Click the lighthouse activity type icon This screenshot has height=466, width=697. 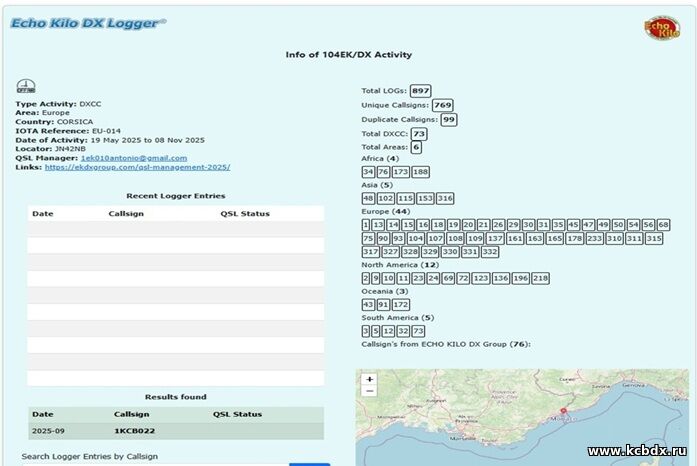25,87
